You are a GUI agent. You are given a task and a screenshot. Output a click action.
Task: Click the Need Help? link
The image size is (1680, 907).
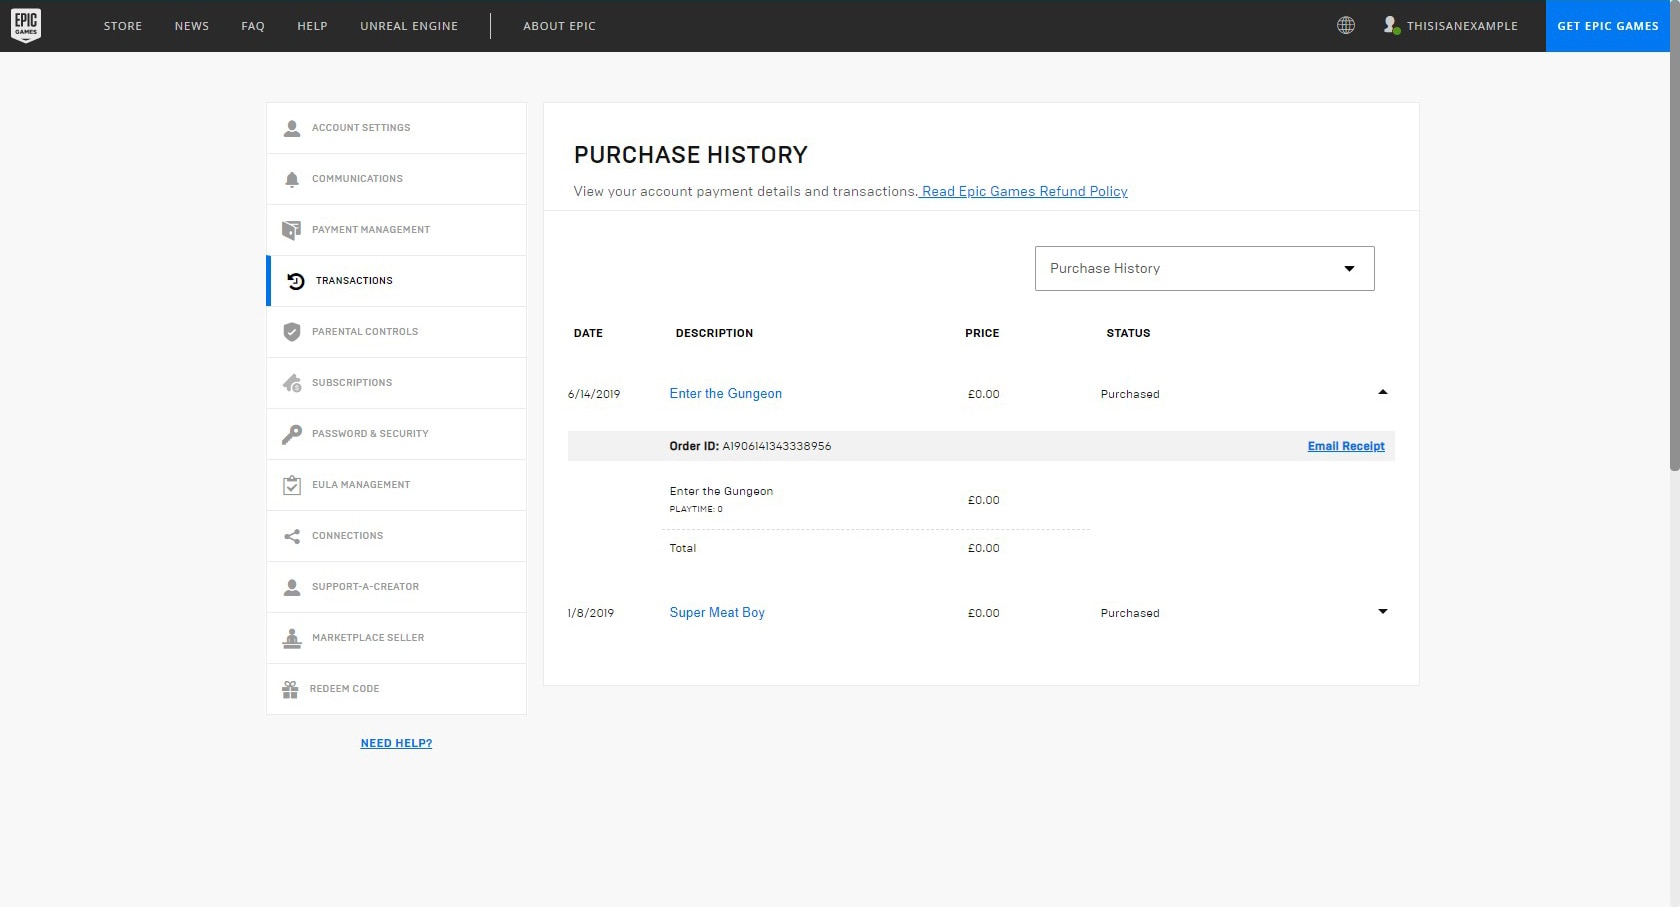point(396,743)
